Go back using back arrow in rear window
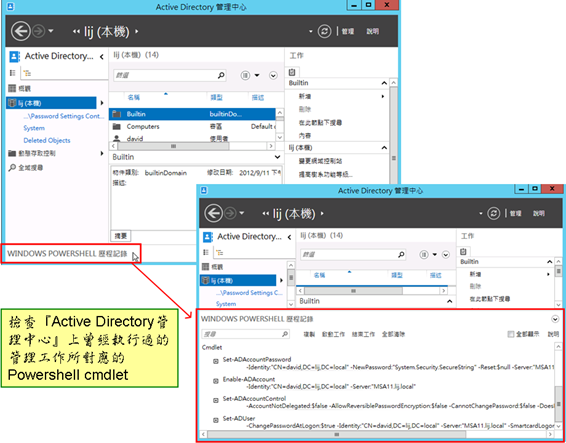 [x=21, y=31]
